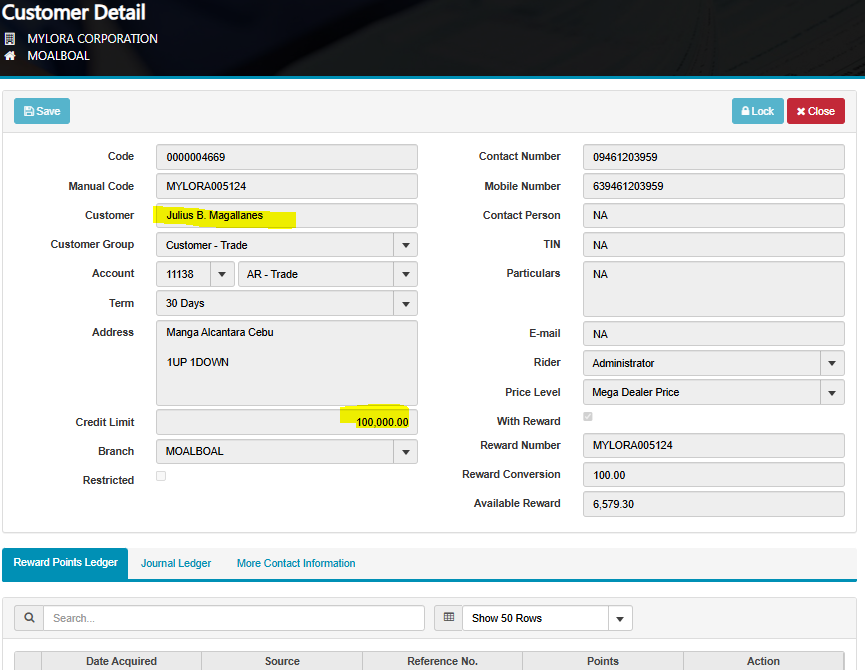Switch to the Journal Ledger tab

(176, 563)
